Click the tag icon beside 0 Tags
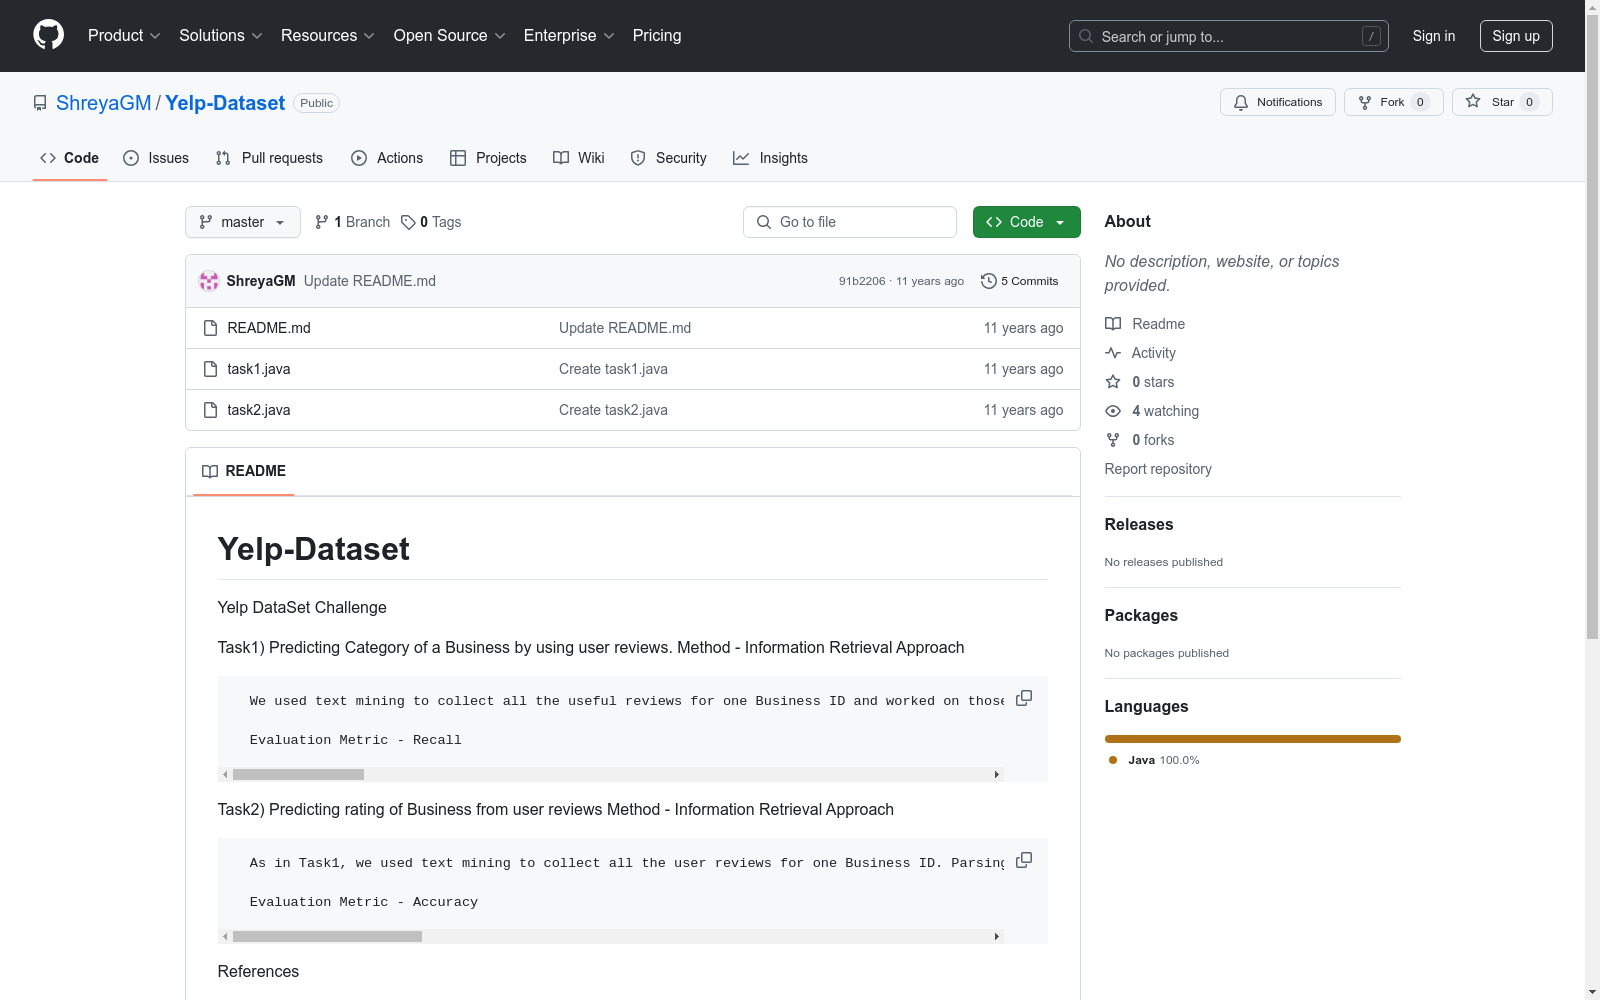 [408, 222]
